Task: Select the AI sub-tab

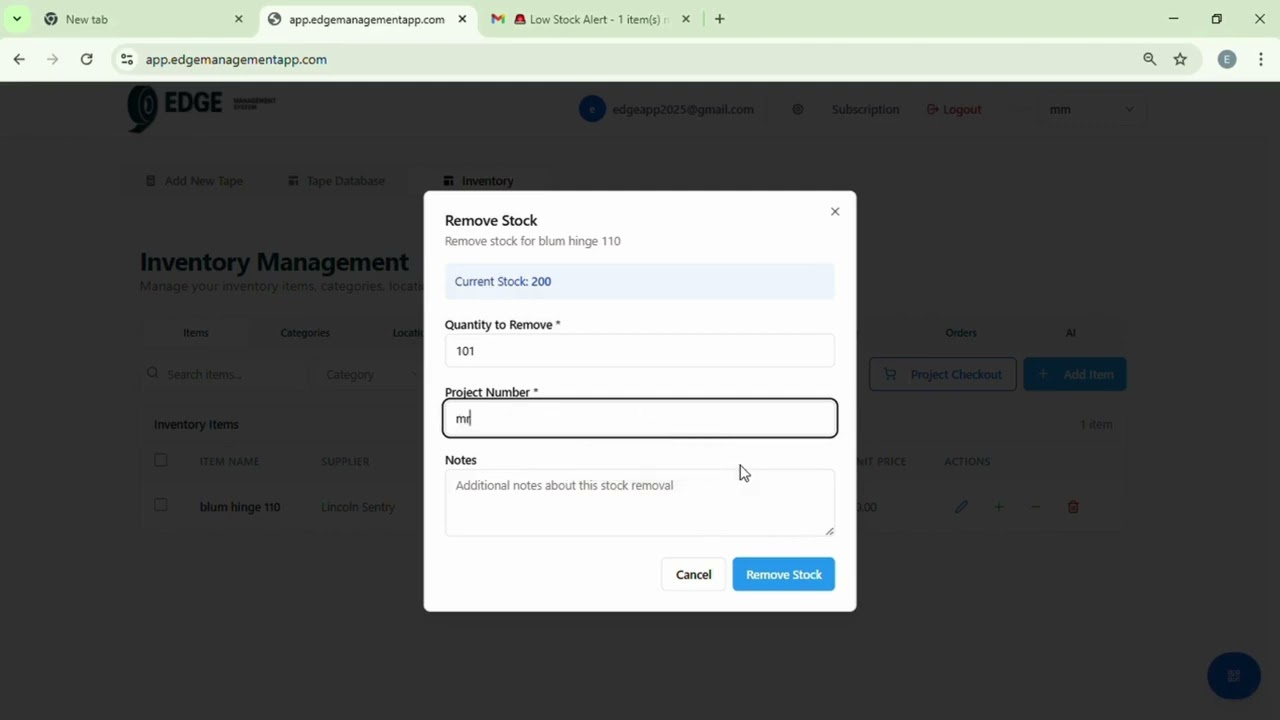Action: tap(1070, 333)
